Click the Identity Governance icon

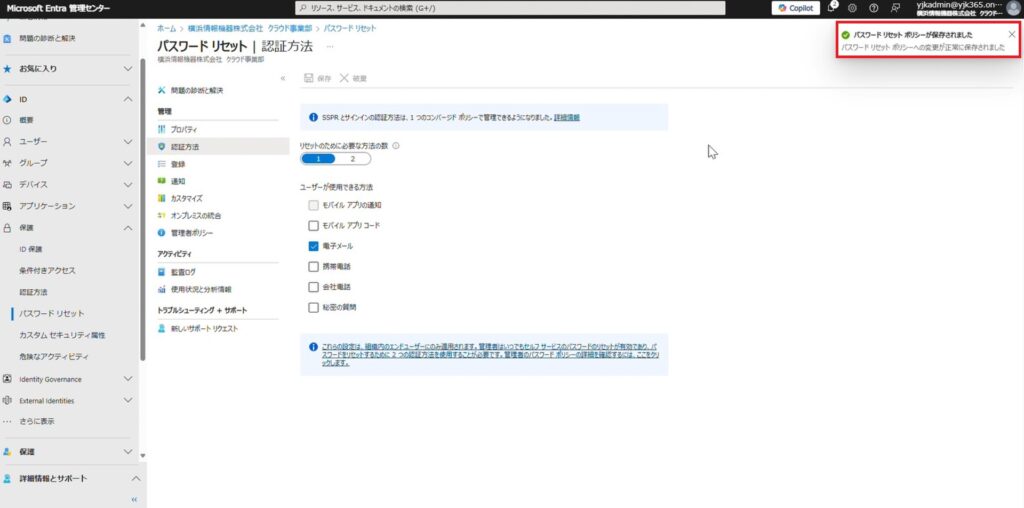[x=7, y=379]
